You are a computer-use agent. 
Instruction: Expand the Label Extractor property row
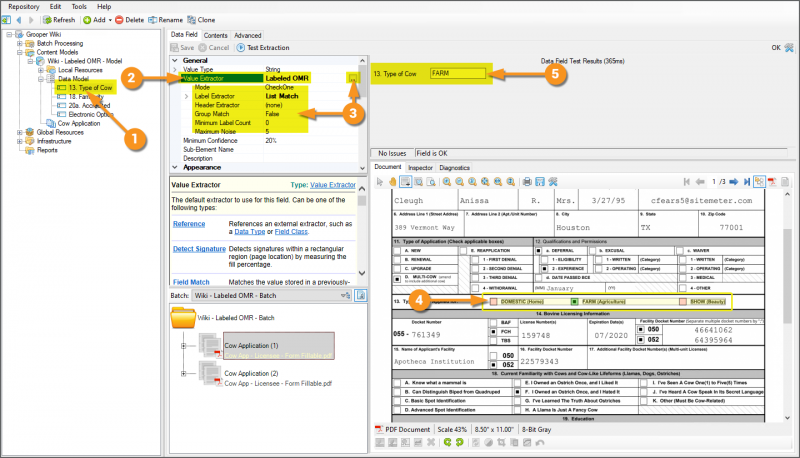click(187, 96)
